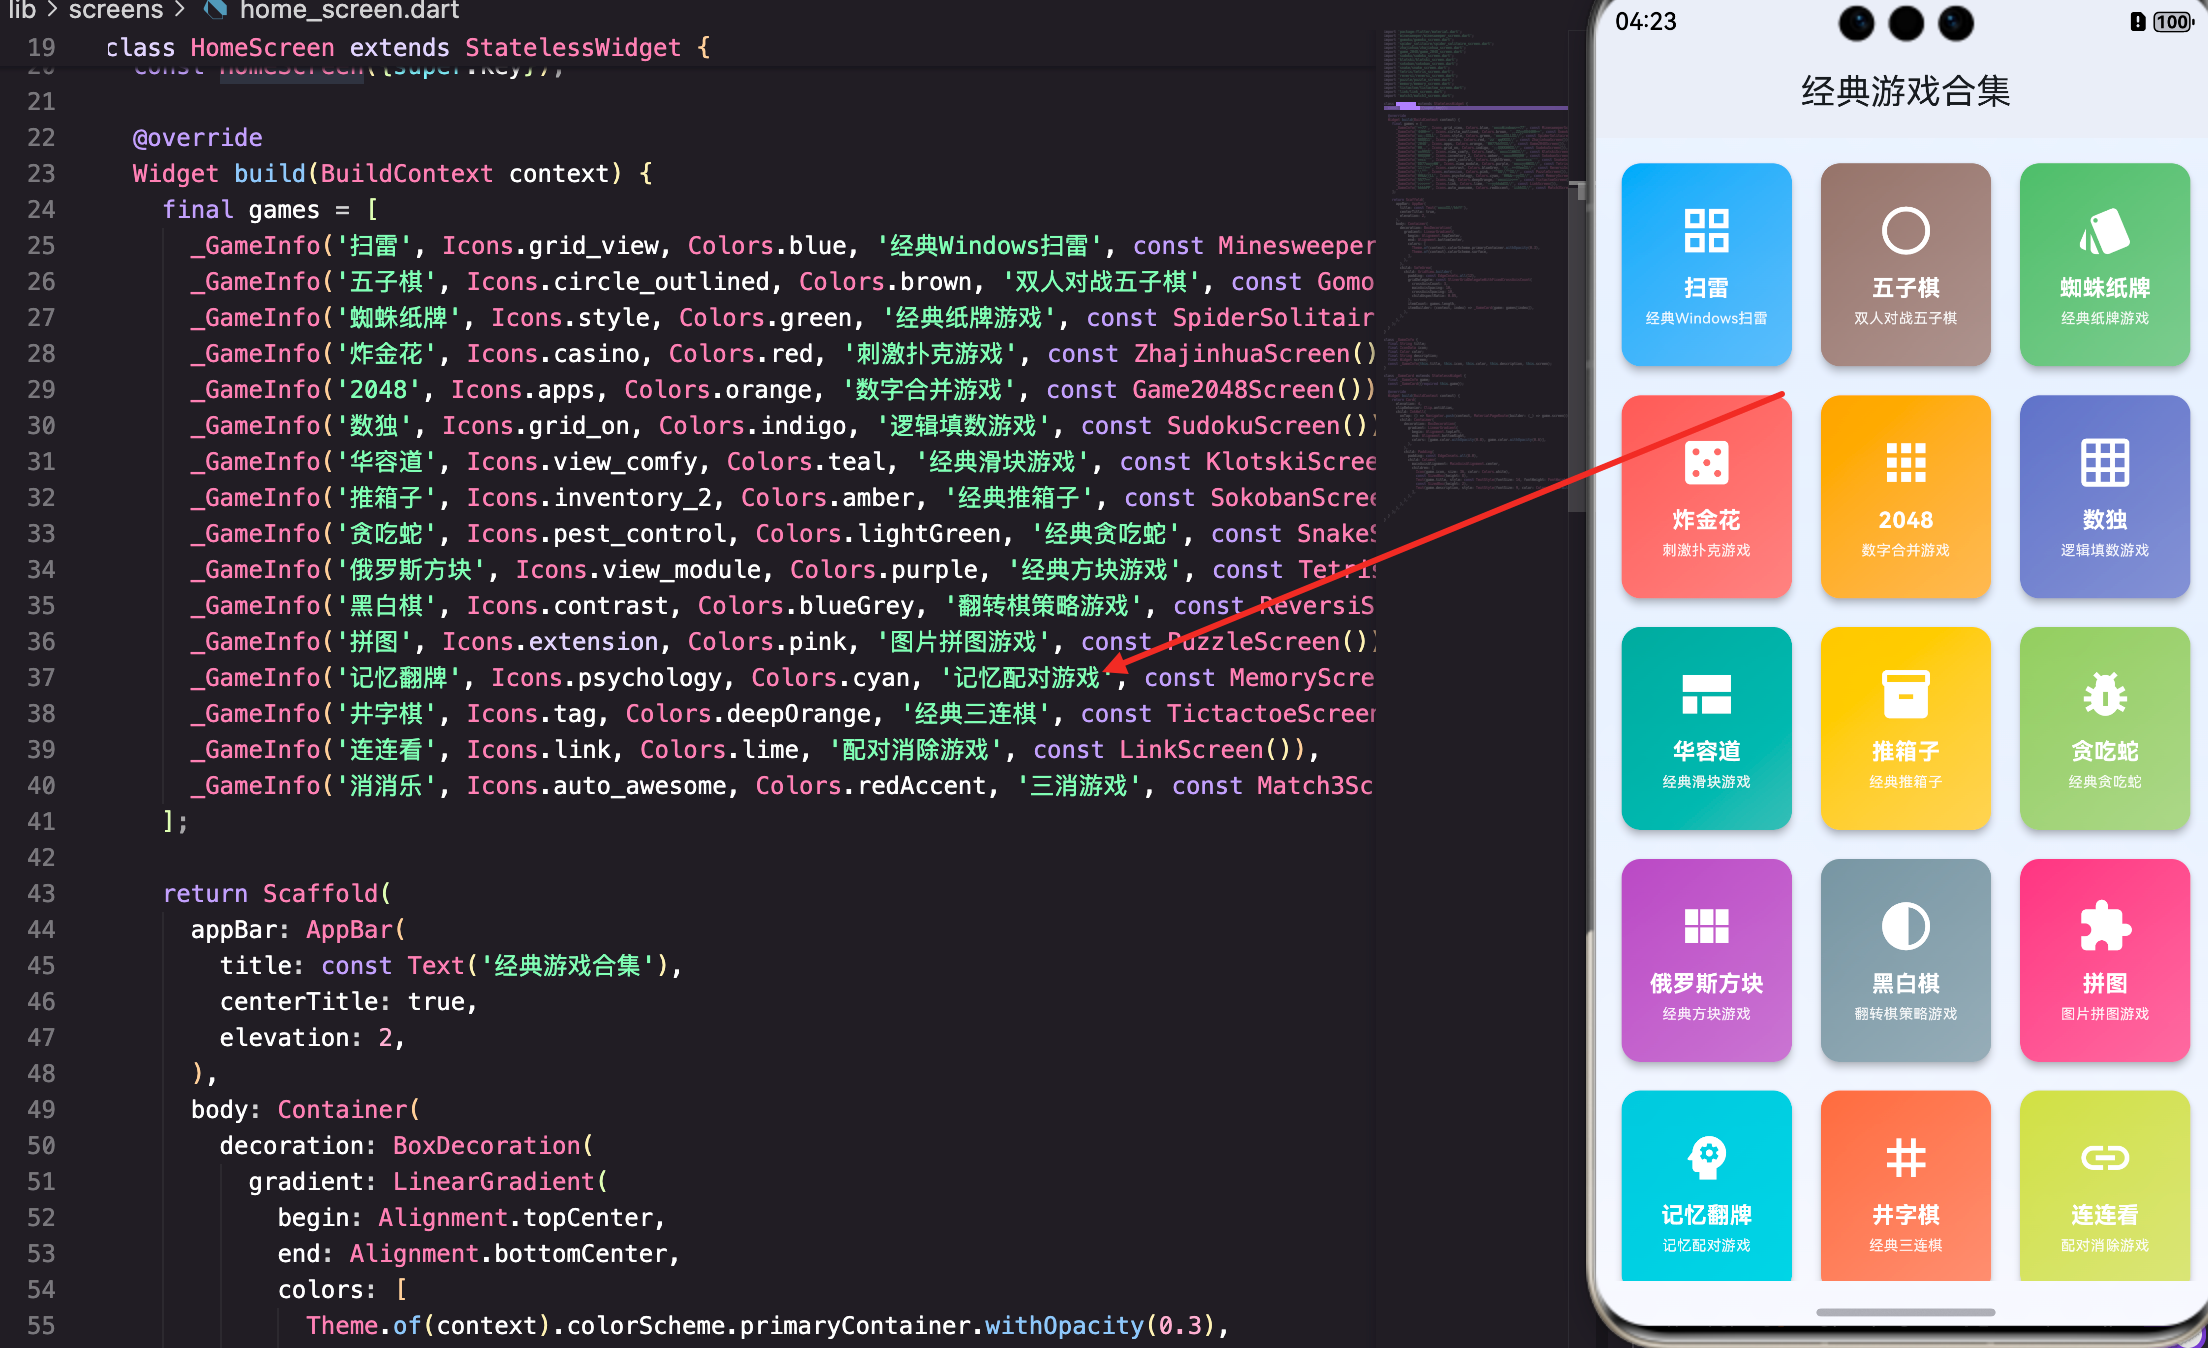Screen dimensions: 2208x1348
Task: Click home_screen.dart in the breadcrumb
Action: pyautogui.click(x=348, y=11)
